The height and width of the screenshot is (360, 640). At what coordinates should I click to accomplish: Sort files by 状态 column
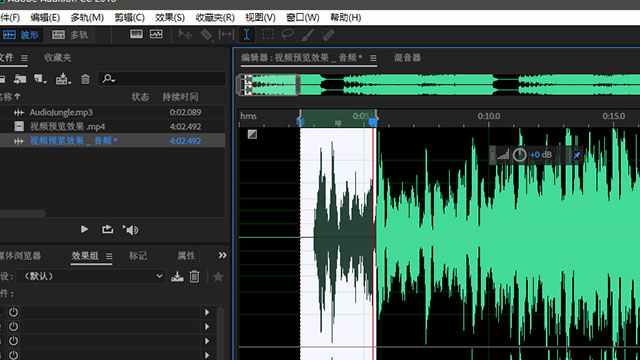140,97
